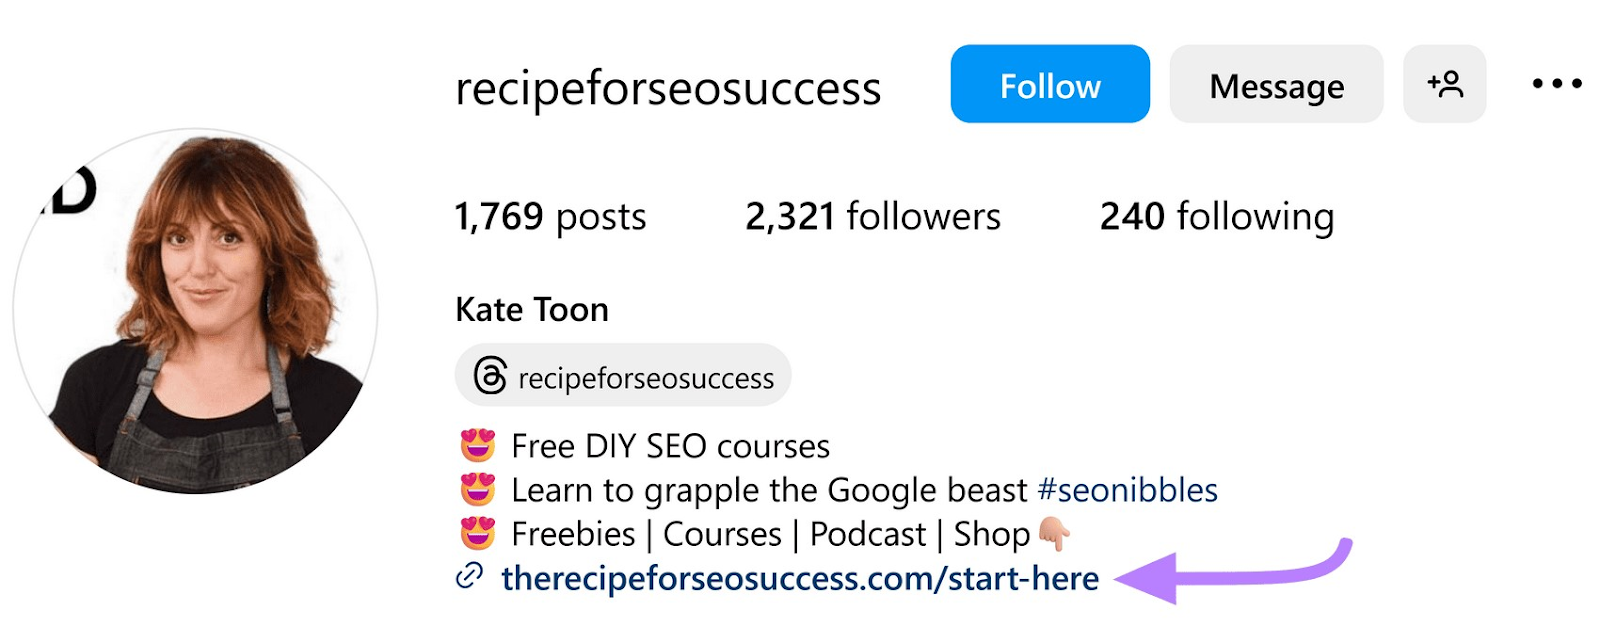The width and height of the screenshot is (1600, 643).
Task: Click the recipeforseosuccess username heading
Action: point(668,88)
